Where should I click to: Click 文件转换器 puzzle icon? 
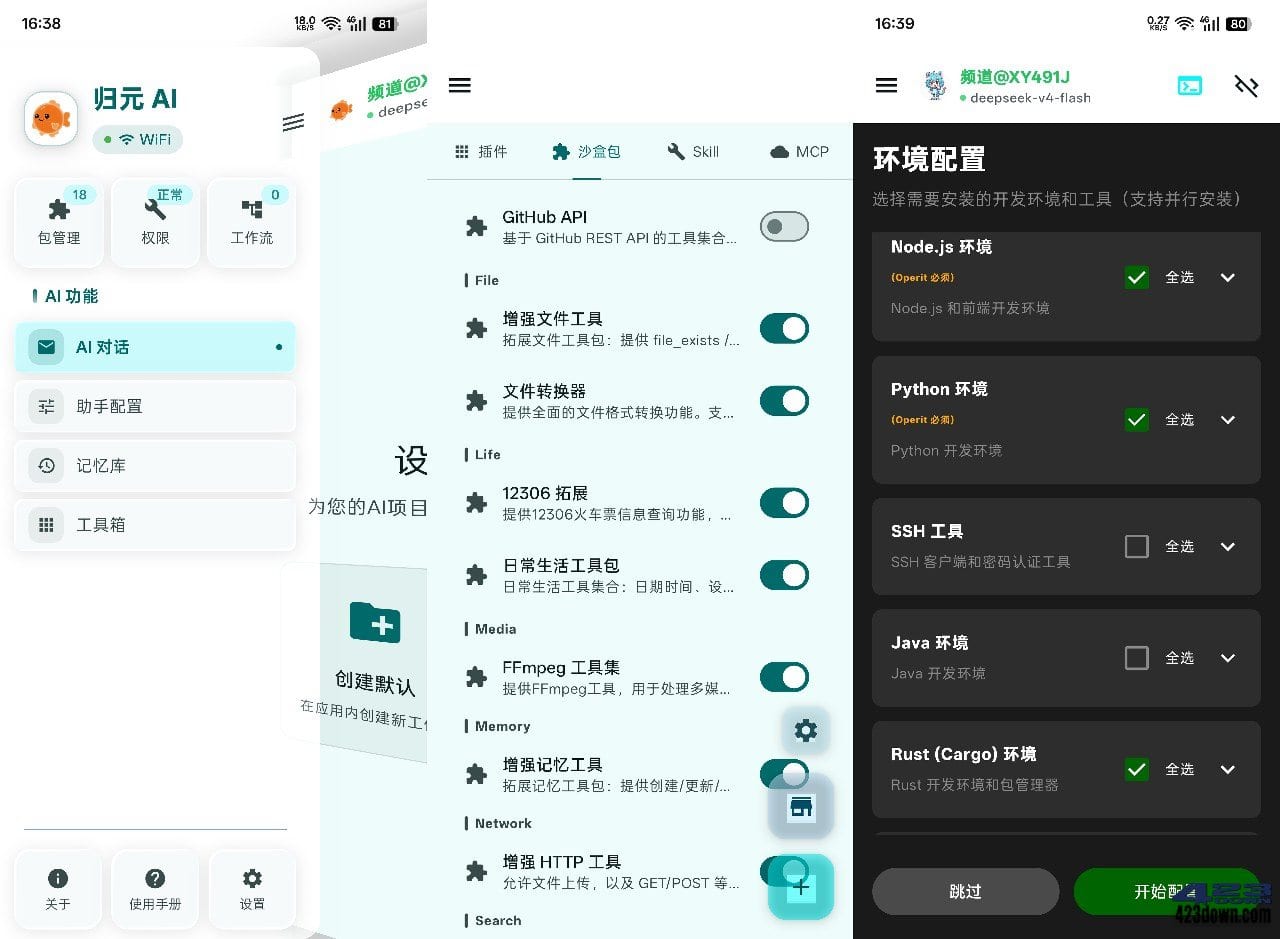point(477,401)
